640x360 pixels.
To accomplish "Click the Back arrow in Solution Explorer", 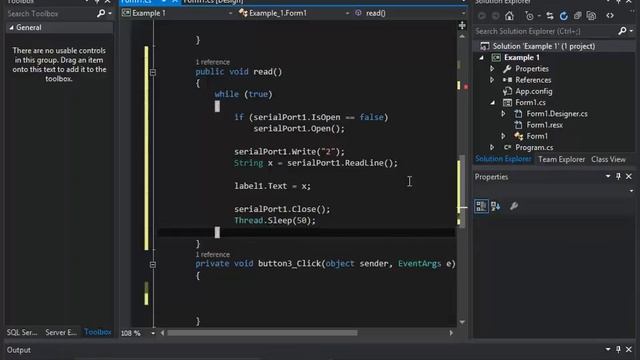I will tap(482, 16).
